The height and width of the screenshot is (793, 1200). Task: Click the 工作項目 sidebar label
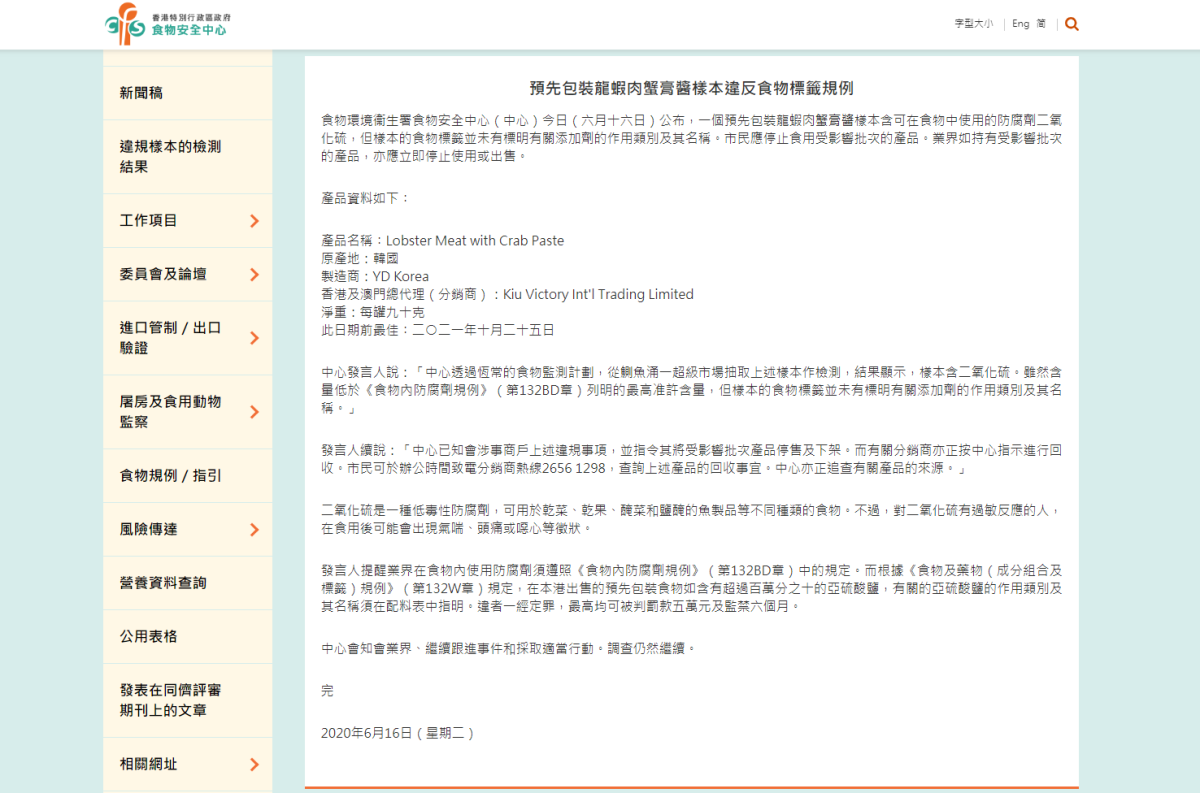coord(148,221)
